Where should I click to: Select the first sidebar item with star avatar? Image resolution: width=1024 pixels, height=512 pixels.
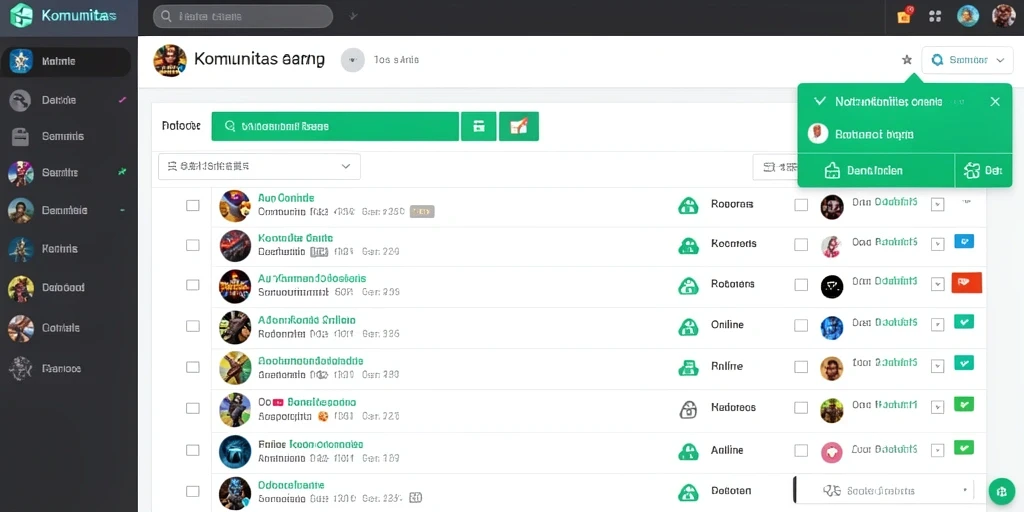[x=65, y=62]
